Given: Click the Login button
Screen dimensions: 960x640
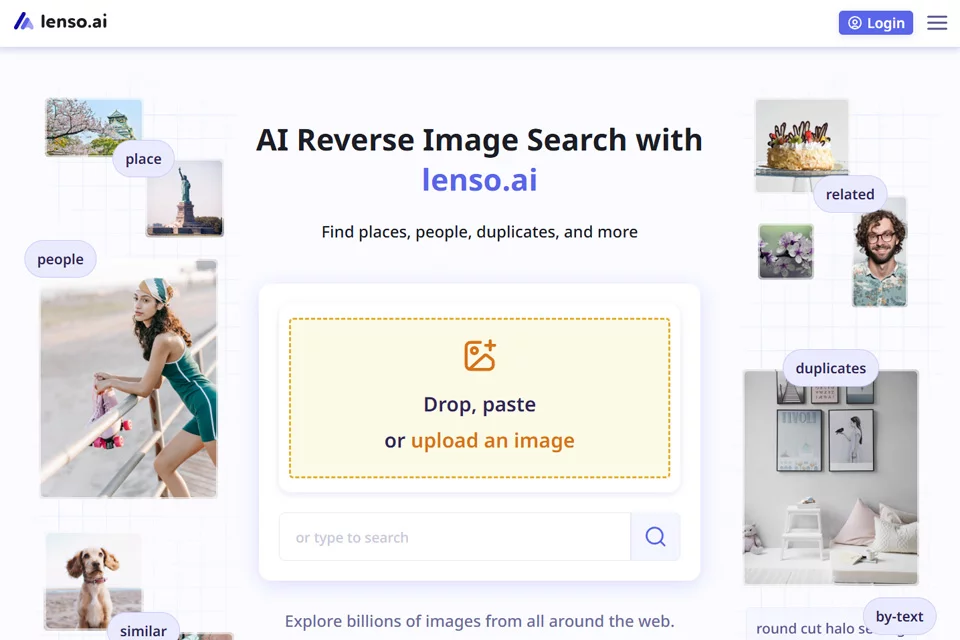Looking at the screenshot, I should pyautogui.click(x=876, y=23).
